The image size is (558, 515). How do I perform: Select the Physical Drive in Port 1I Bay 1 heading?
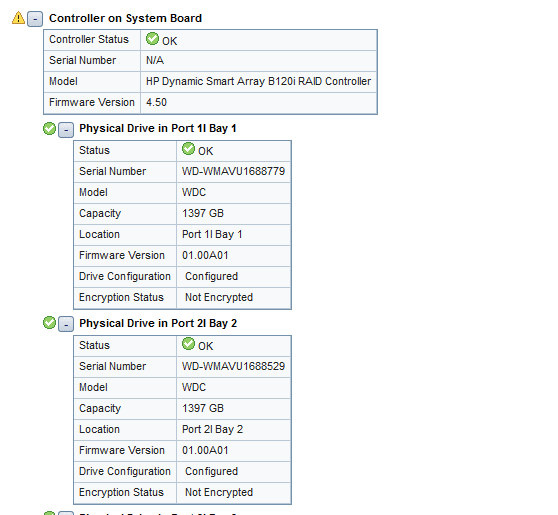click(158, 128)
